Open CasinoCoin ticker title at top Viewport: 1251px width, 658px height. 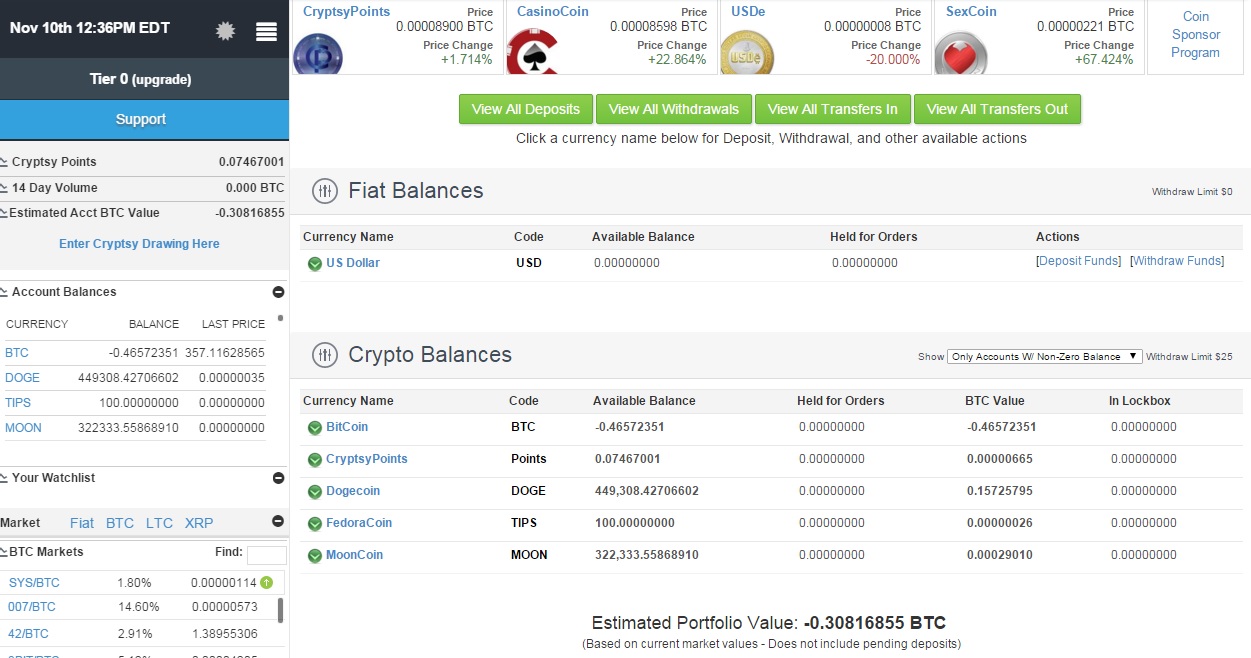pos(553,12)
